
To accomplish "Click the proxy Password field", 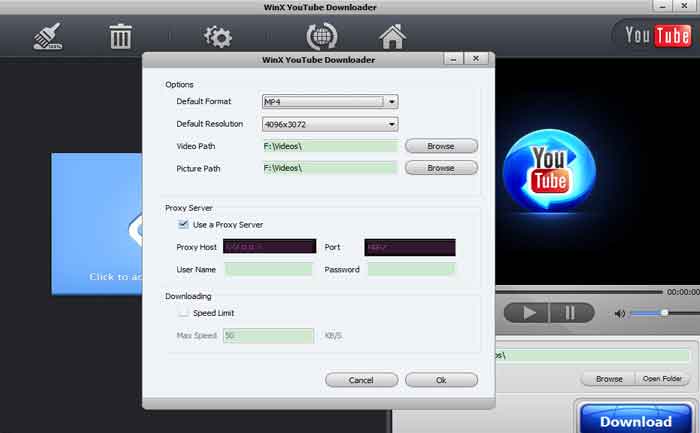I will point(411,269).
